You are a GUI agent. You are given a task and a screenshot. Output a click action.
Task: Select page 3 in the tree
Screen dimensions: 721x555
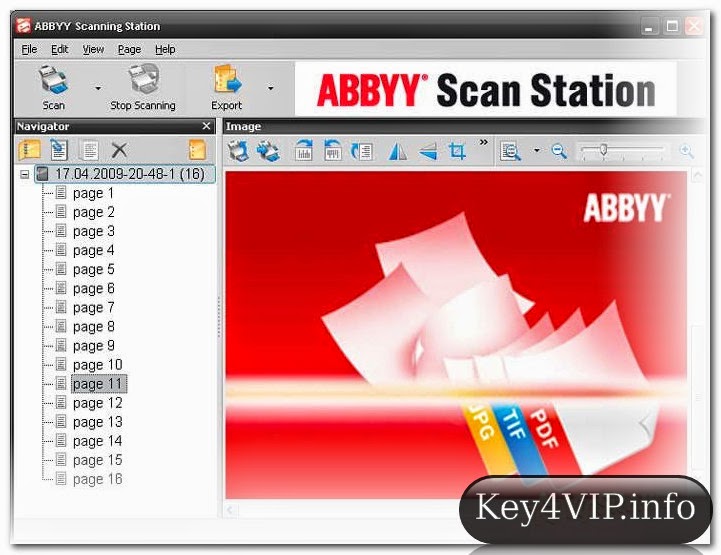[93, 231]
